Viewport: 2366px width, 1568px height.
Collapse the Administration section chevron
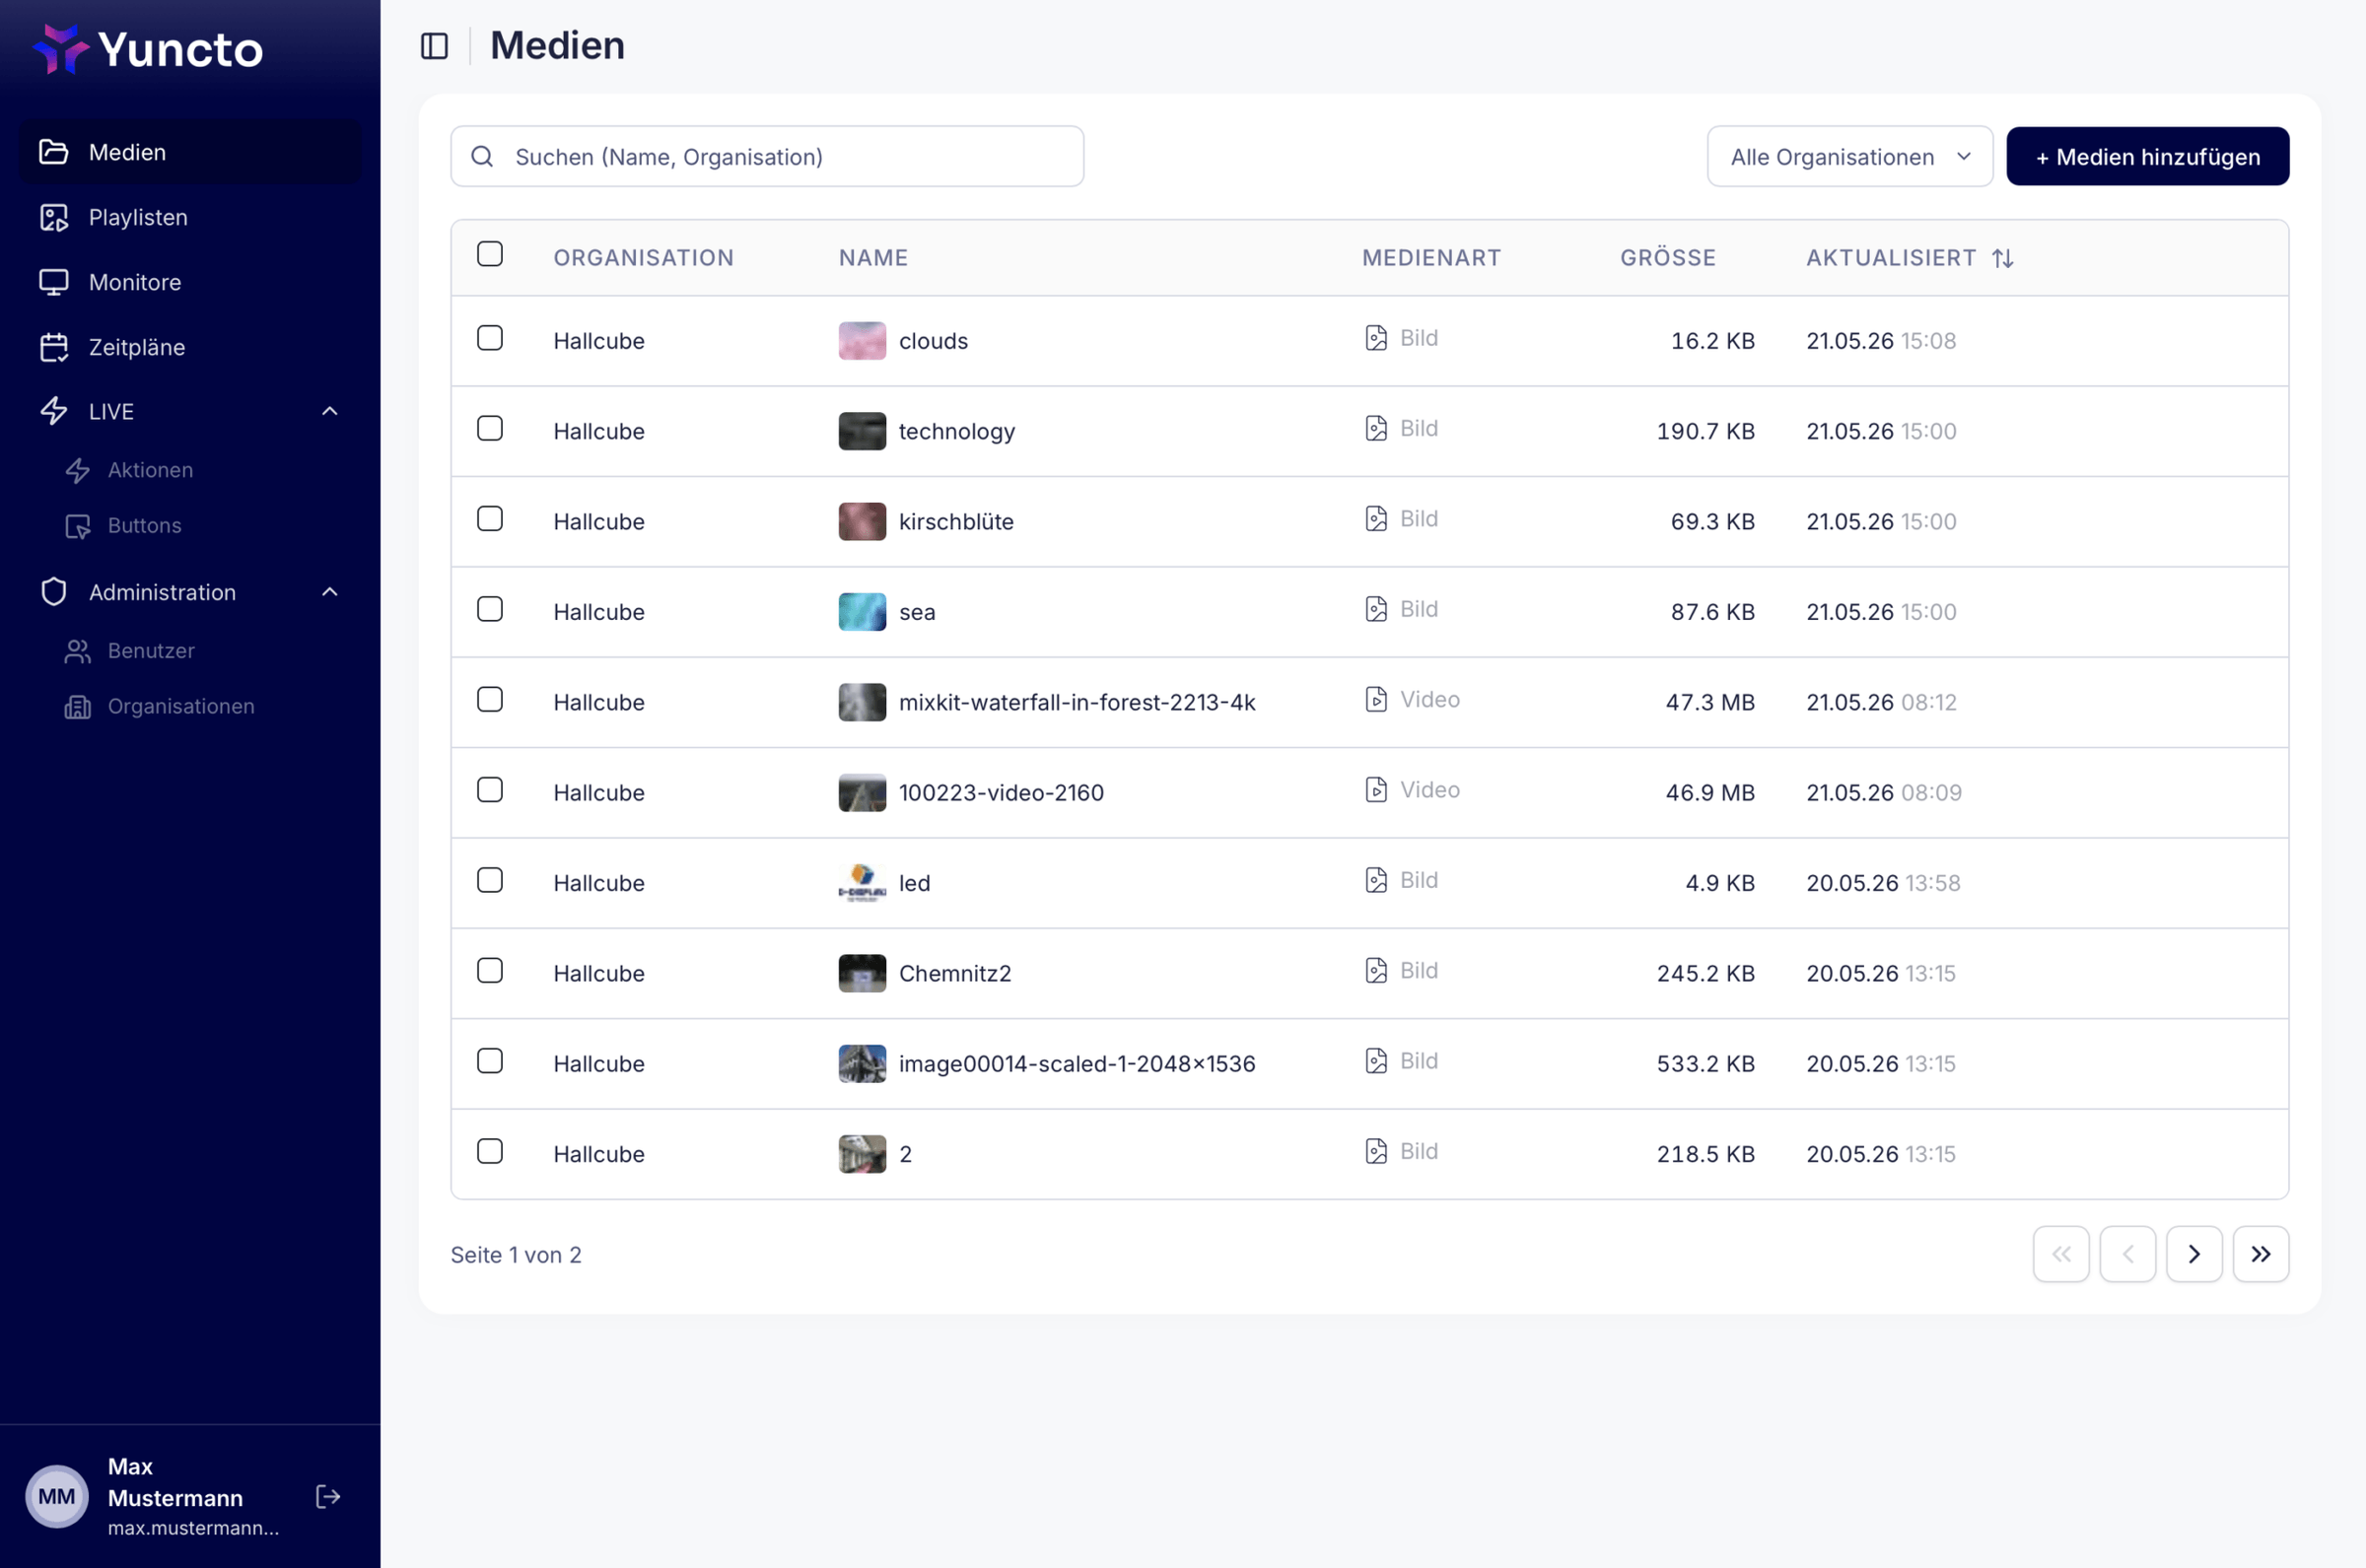click(330, 592)
